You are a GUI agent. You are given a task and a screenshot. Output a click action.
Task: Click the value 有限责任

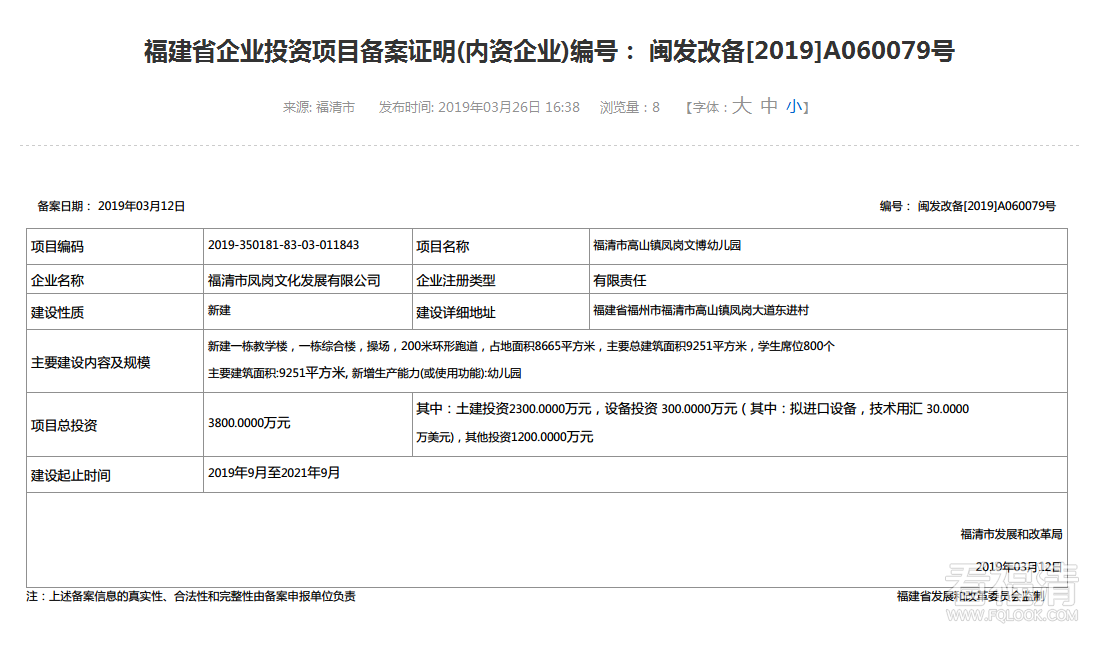(620, 280)
